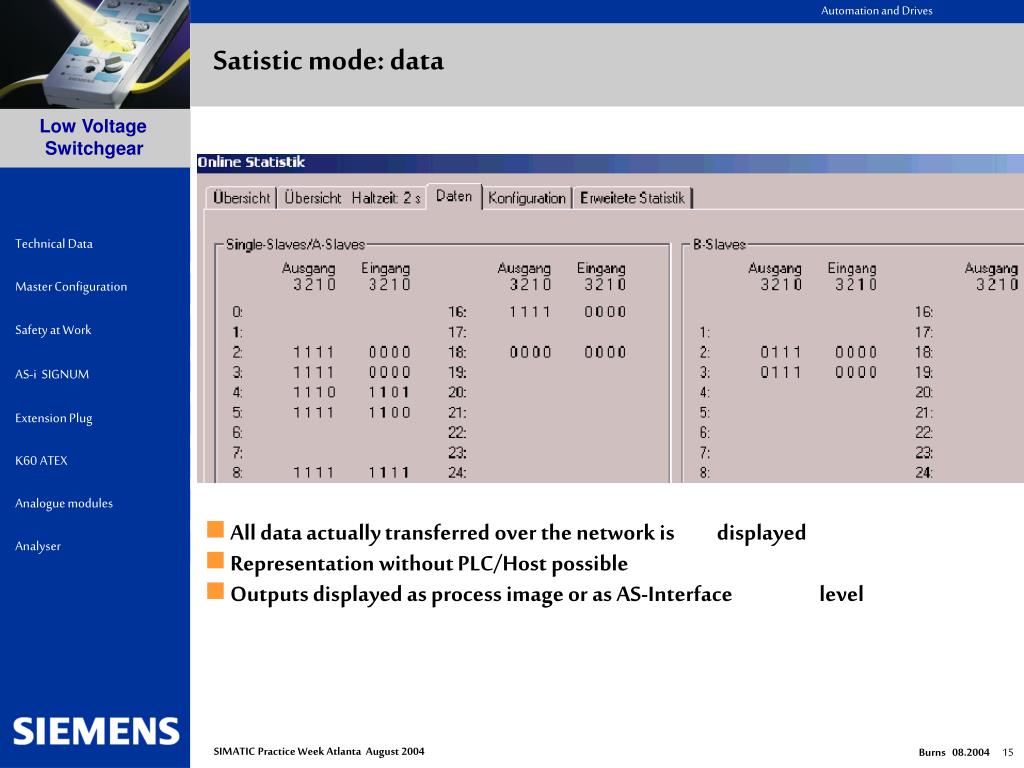Screen dimensions: 1024x768
Task: Open Technical Data in the sidebar
Action: (54, 244)
